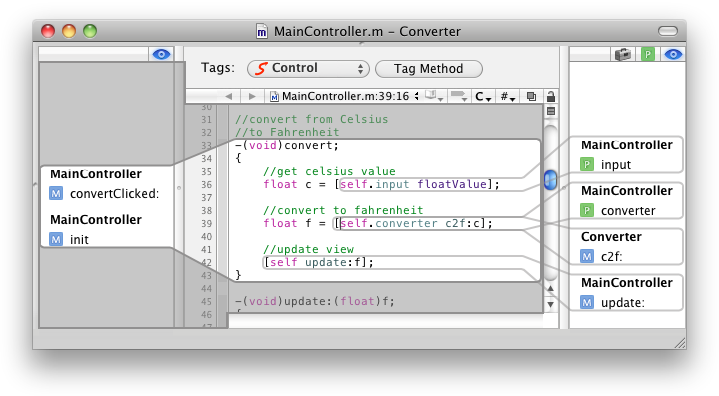Click M icon beside init

(x=56, y=239)
